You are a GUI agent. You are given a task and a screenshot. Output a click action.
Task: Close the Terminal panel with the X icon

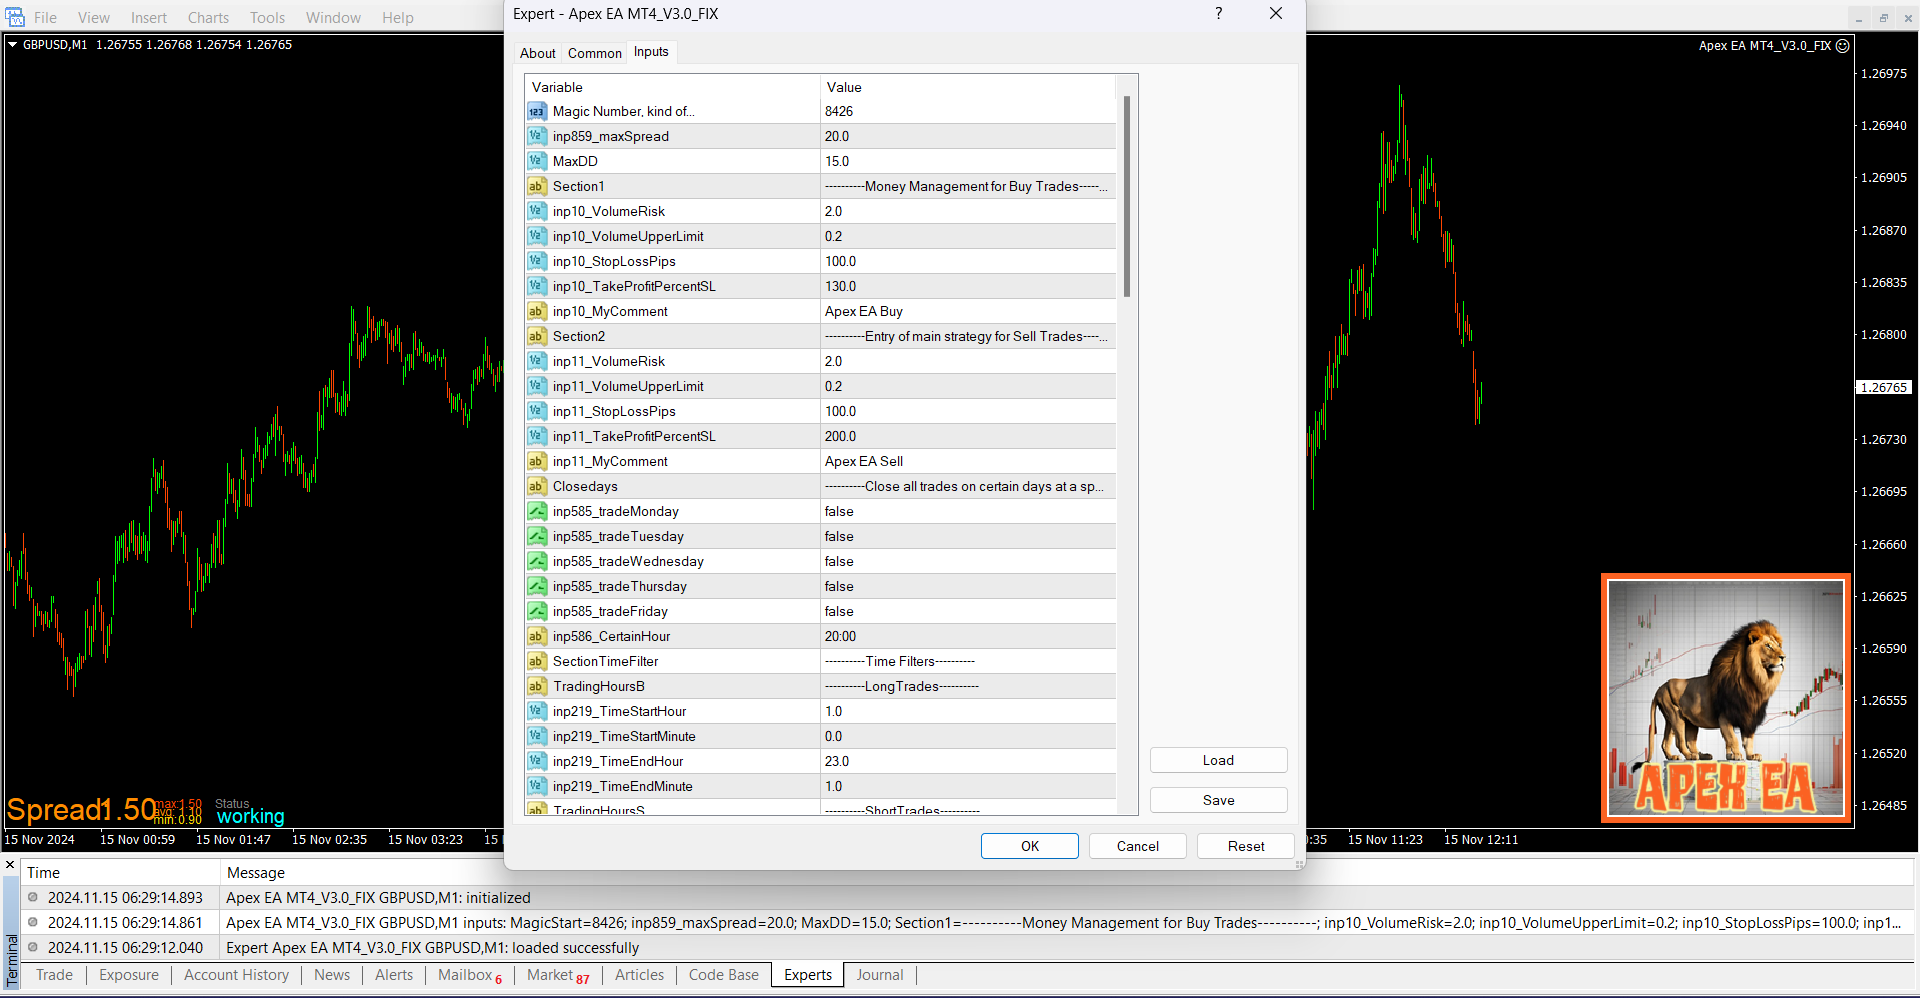tap(10, 865)
